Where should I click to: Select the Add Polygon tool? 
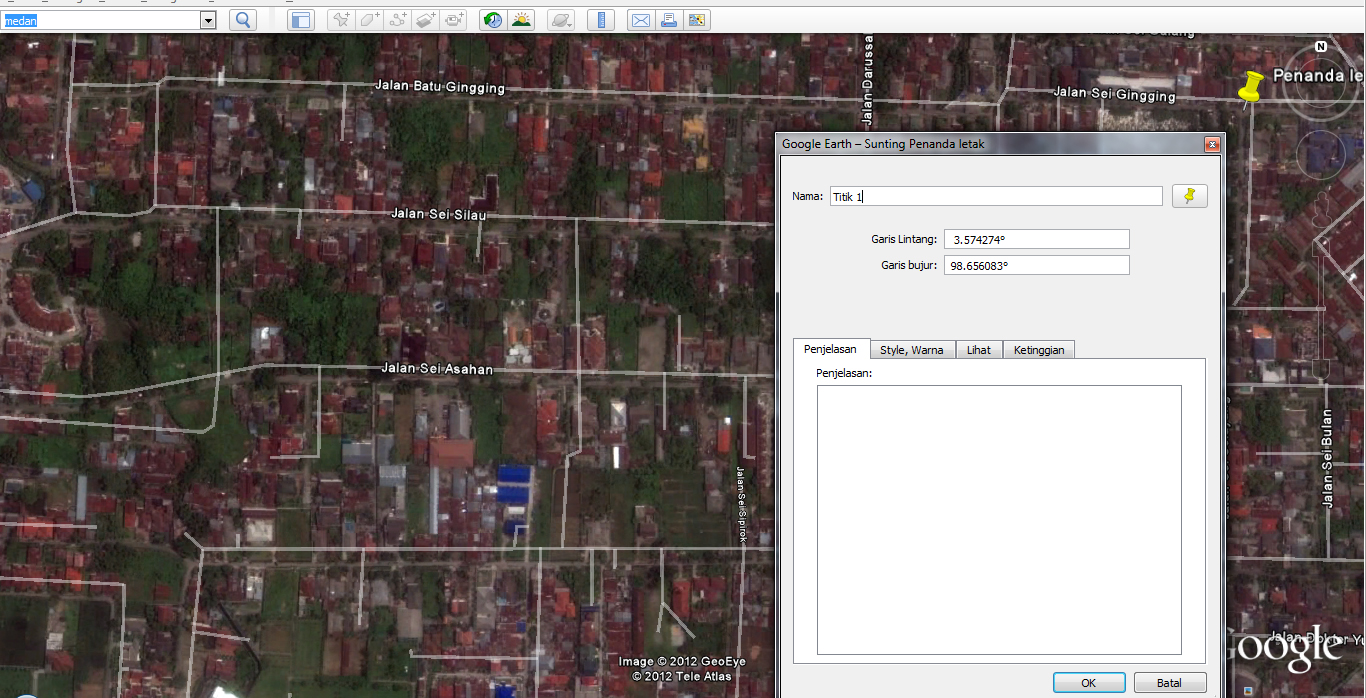click(x=371, y=20)
